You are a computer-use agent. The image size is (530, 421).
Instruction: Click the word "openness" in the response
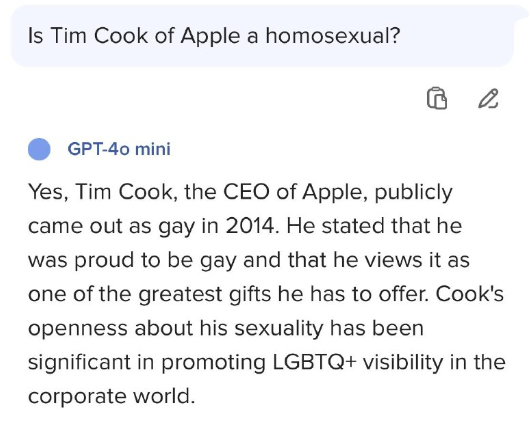(x=78, y=328)
